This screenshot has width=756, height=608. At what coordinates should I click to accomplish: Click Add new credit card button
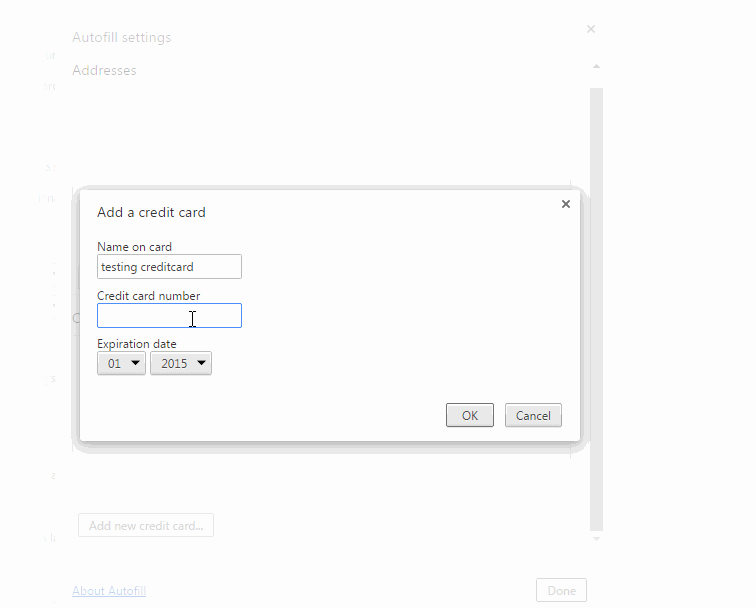pyautogui.click(x=146, y=525)
